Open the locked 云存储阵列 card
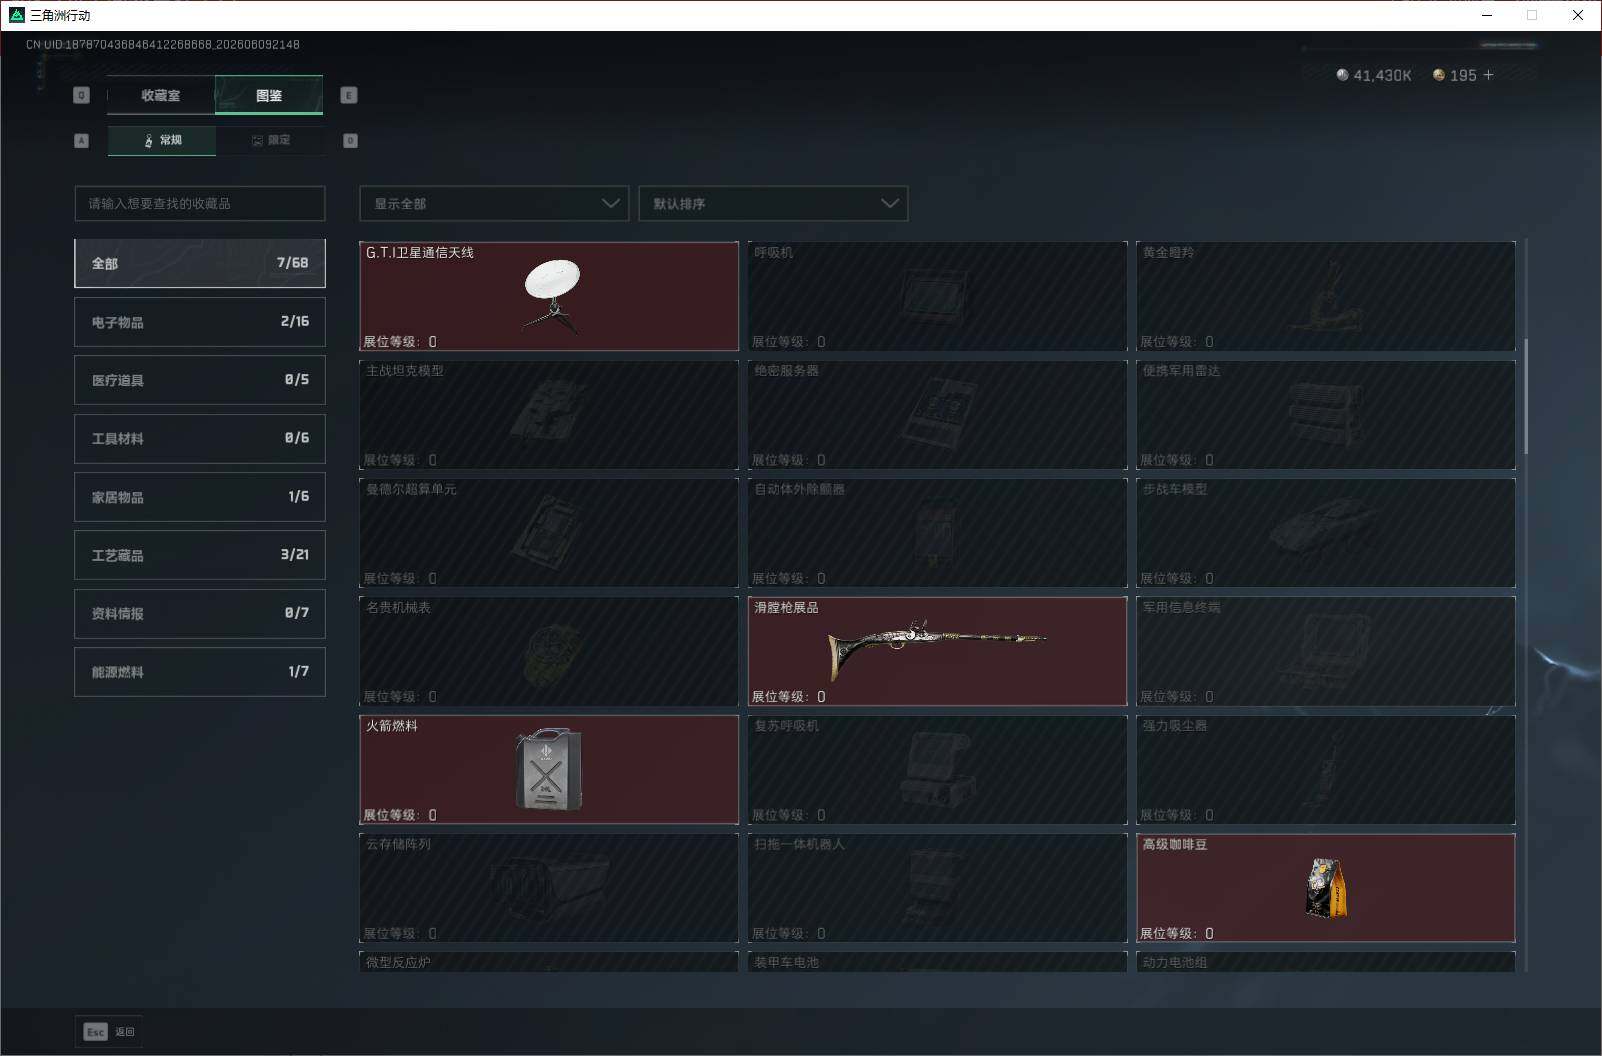1602x1056 pixels. coord(549,888)
